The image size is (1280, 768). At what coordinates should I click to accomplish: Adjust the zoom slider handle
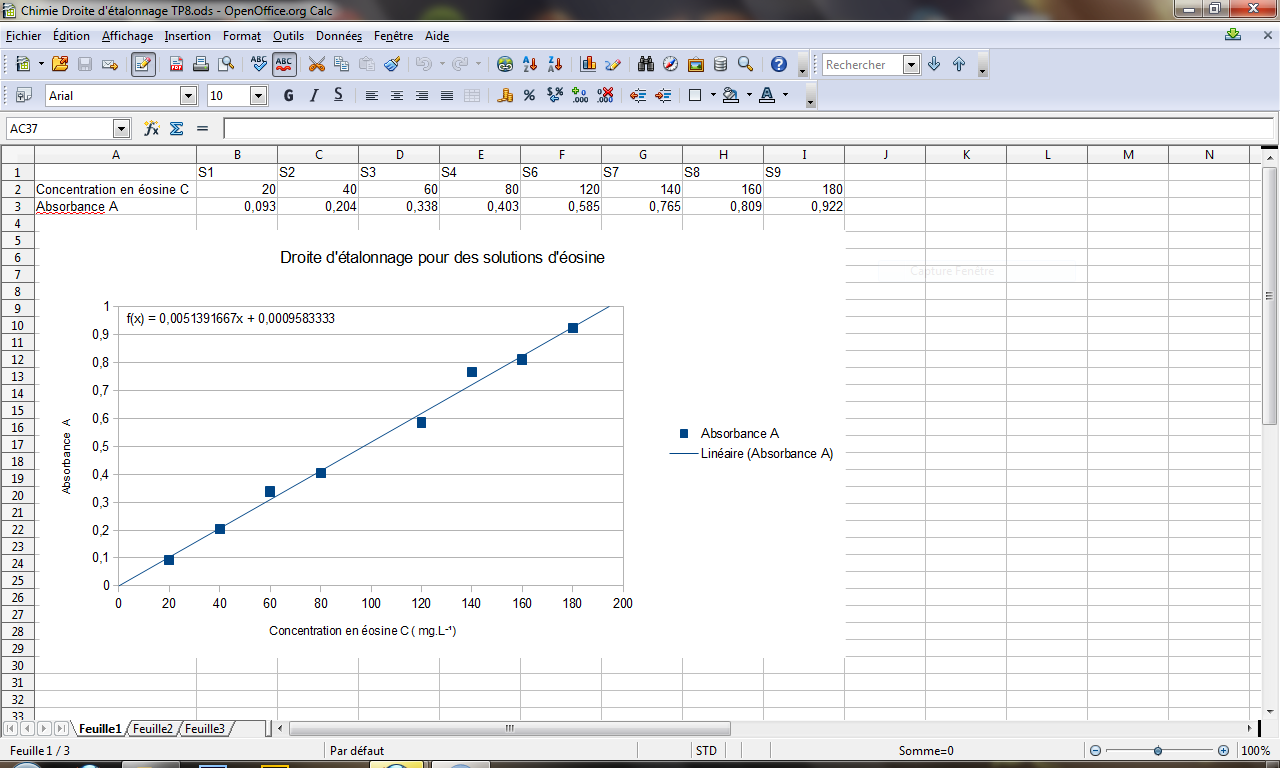point(1158,751)
